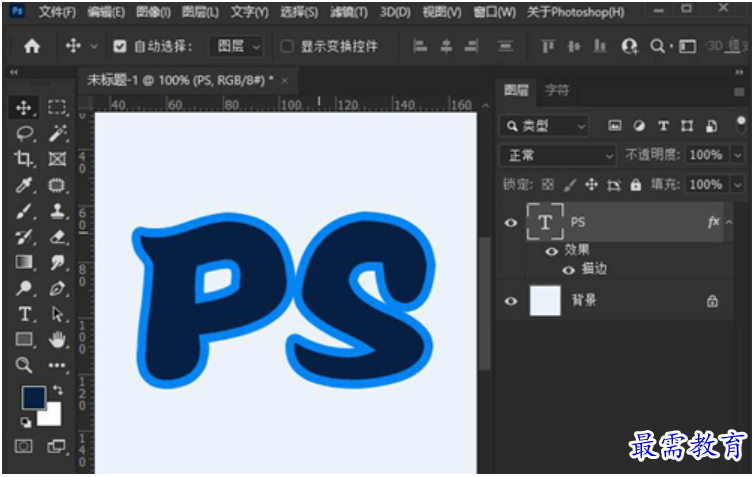Go to the Home screen
This screenshot has height=477, width=753.
(x=32, y=46)
